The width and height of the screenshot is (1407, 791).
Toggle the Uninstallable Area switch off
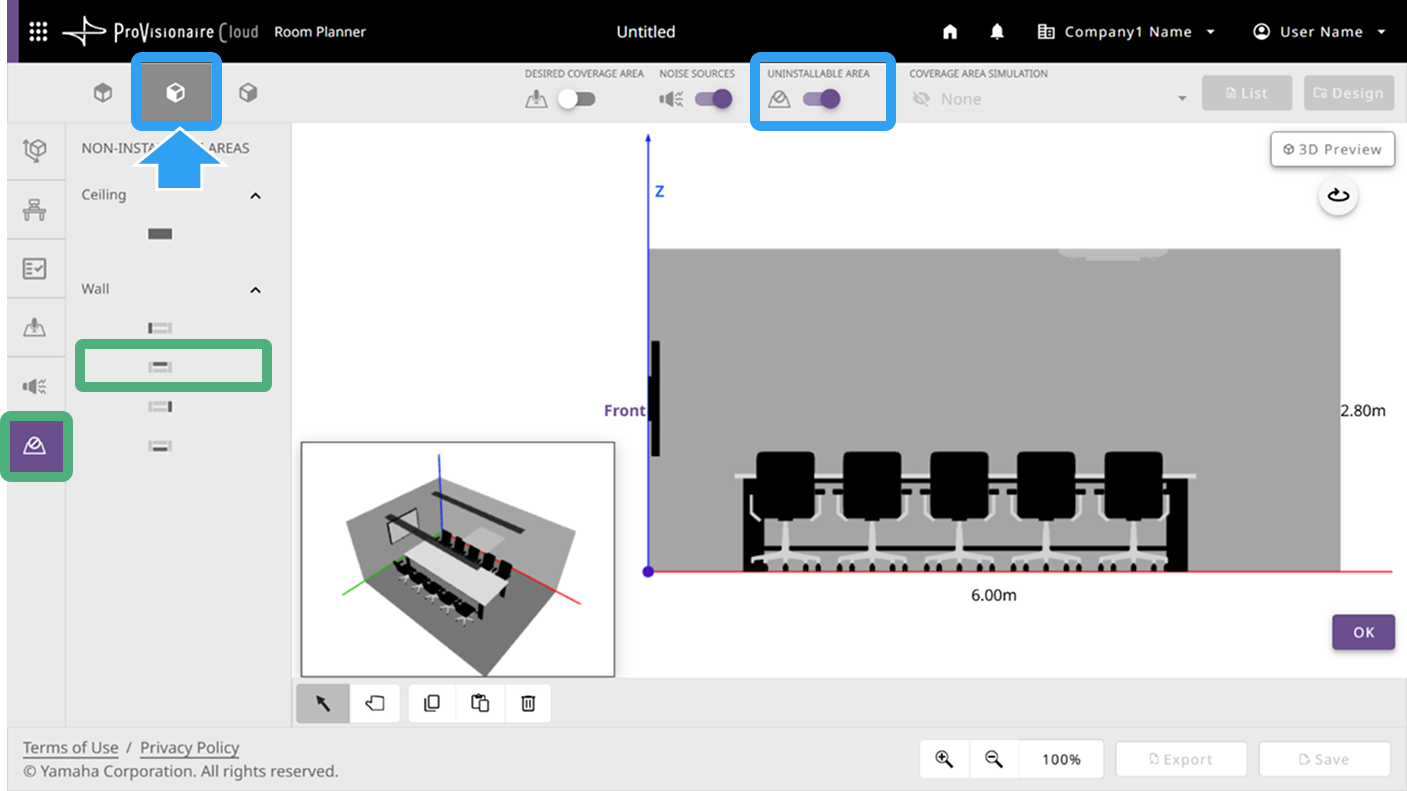click(x=821, y=99)
